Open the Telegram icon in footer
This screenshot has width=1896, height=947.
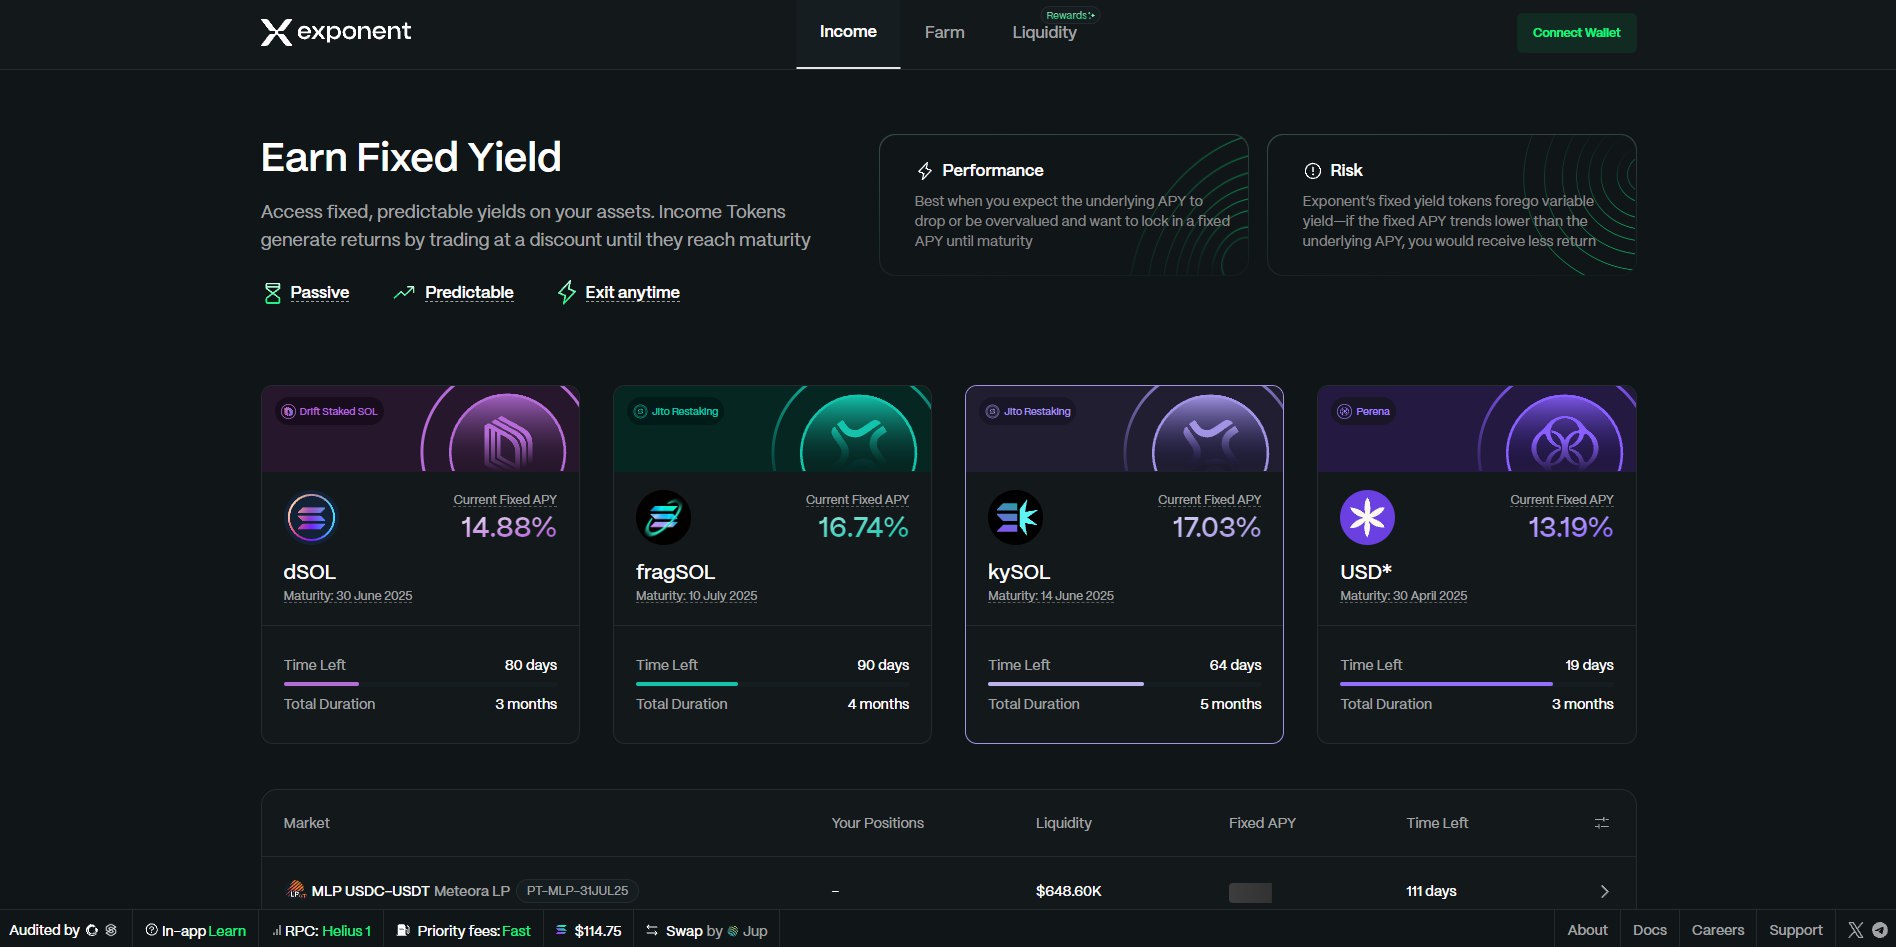point(1880,930)
